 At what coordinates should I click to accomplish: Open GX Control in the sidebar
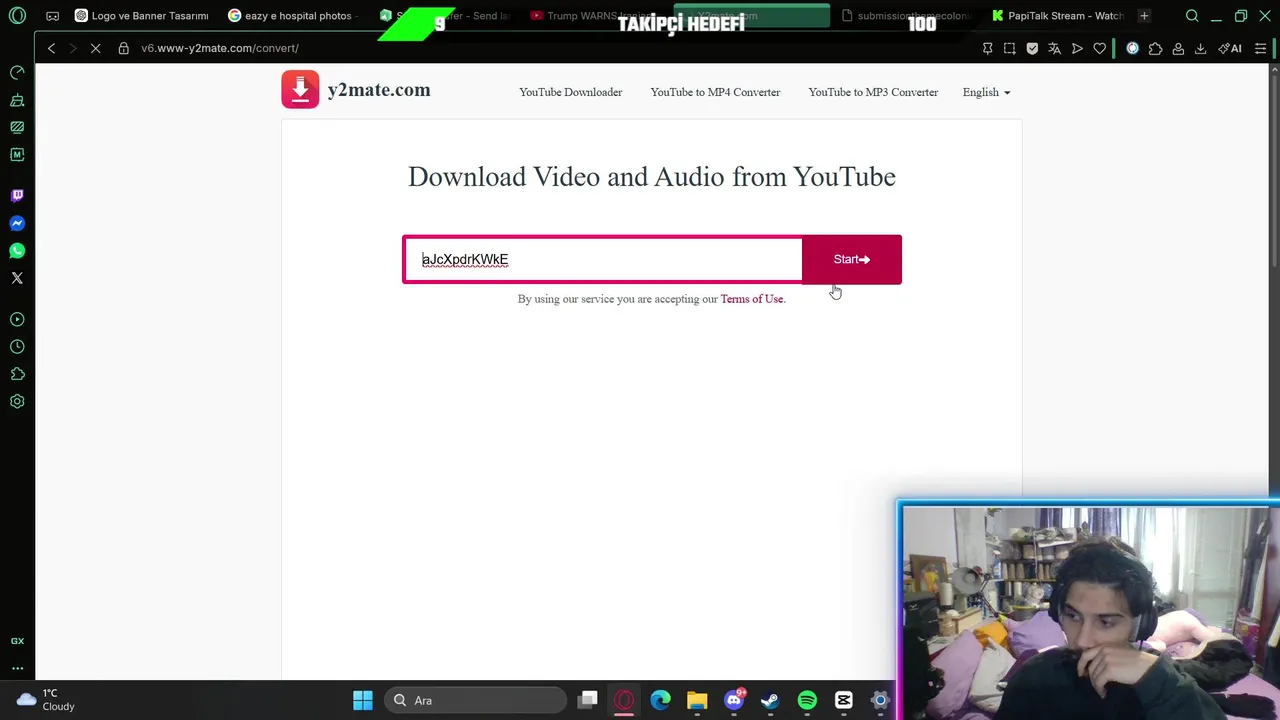coord(17,73)
